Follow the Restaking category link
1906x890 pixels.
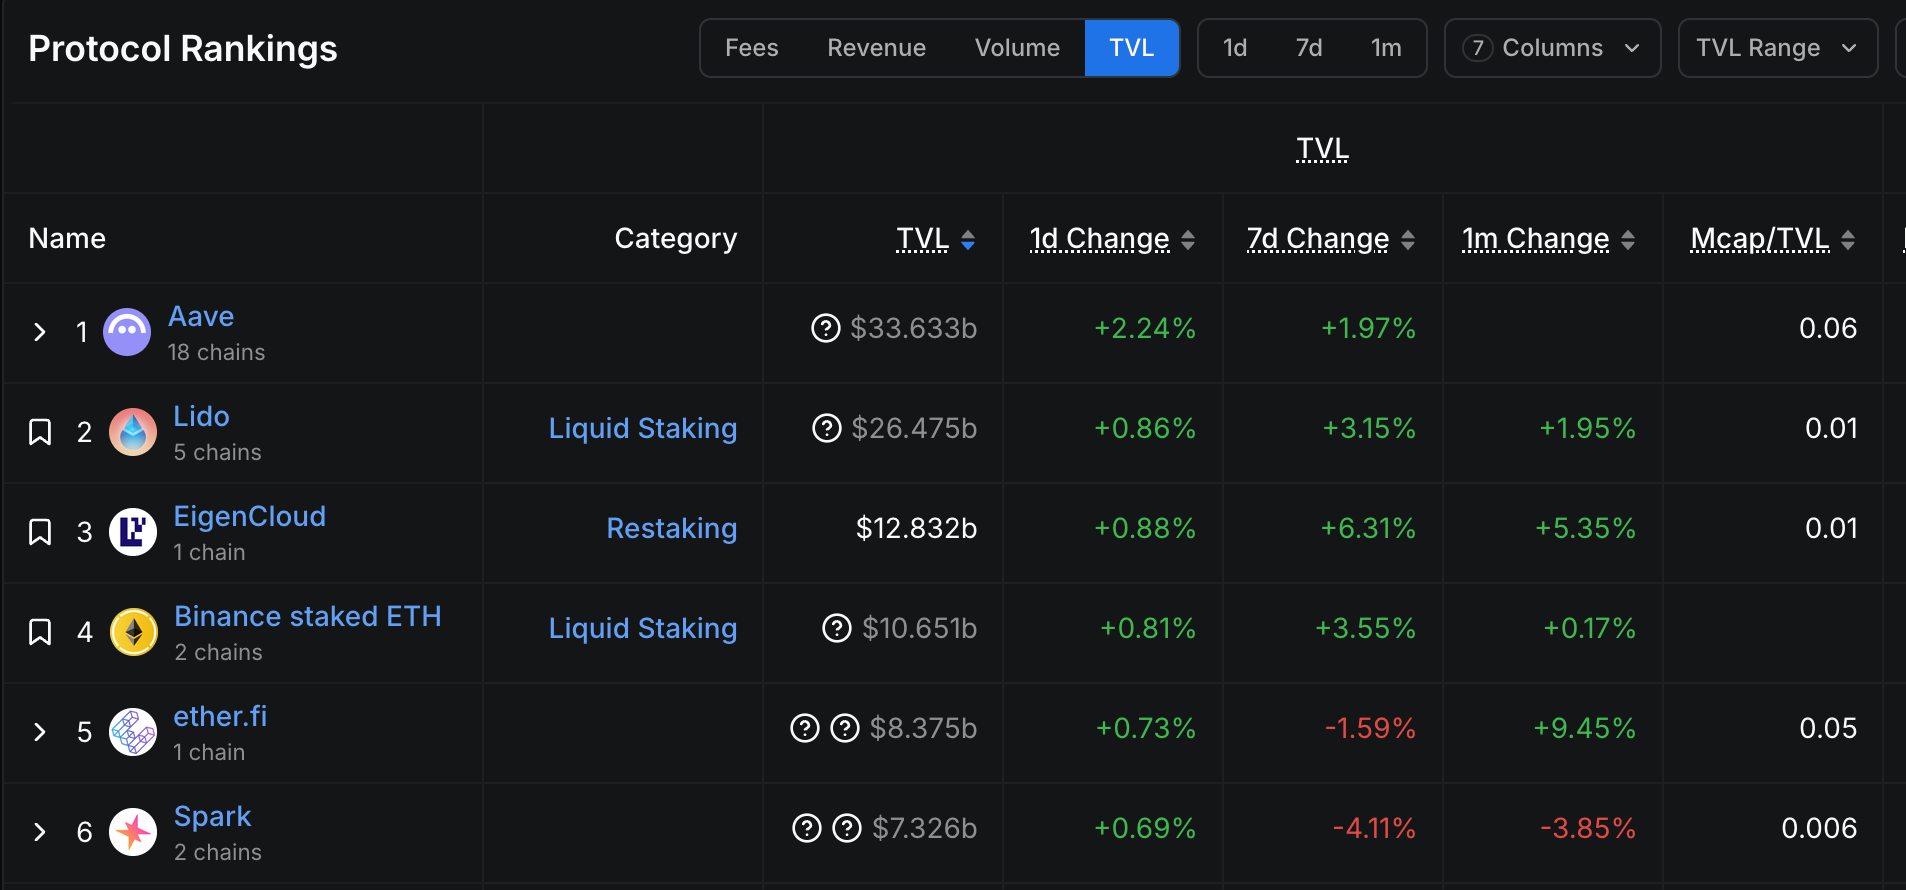pyautogui.click(x=671, y=528)
